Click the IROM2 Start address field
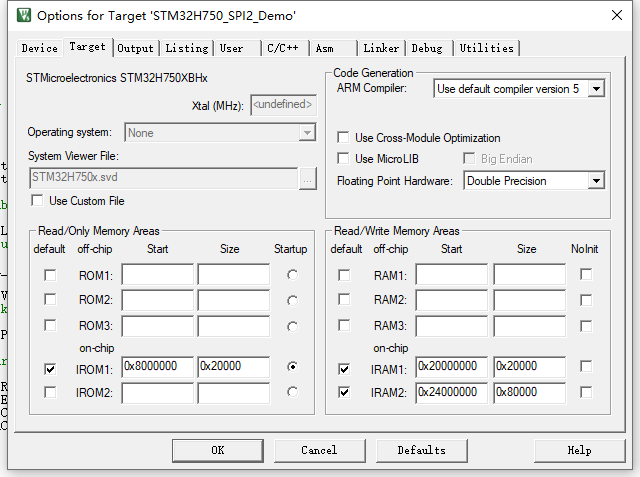The height and width of the screenshot is (477, 640). pyautogui.click(x=158, y=393)
